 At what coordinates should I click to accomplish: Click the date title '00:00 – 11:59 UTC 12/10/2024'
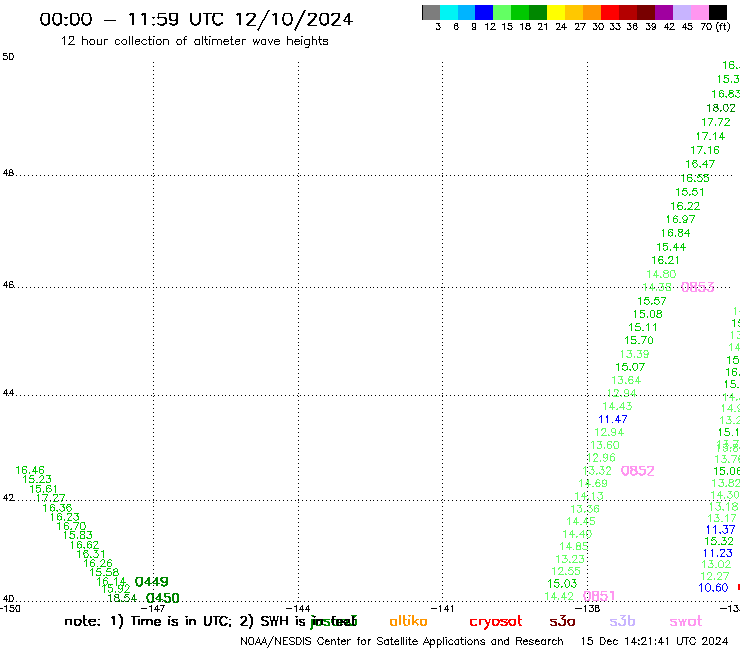coord(196,19)
